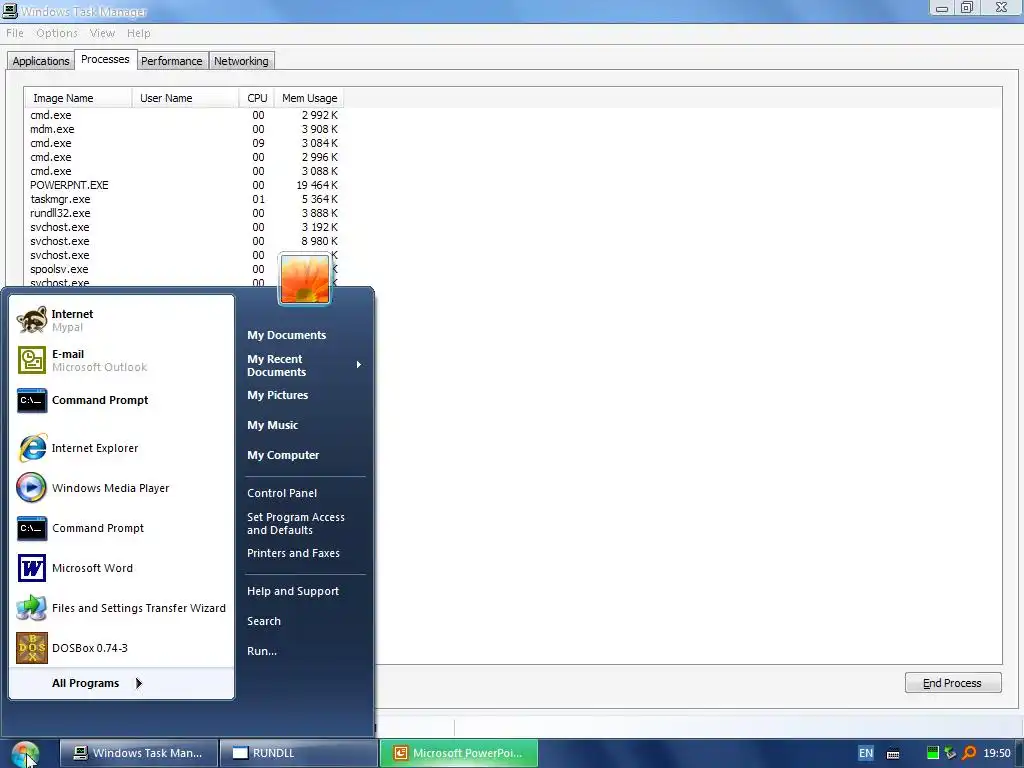The image size is (1024, 768).
Task: Click the clock showing 19:50
Action: point(997,753)
